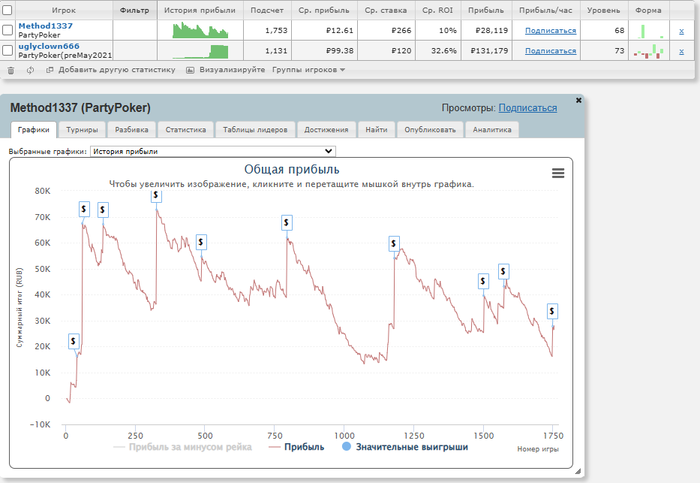Click the ₽99.38 average profit cell
The width and height of the screenshot is (700, 483).
pyautogui.click(x=324, y=51)
